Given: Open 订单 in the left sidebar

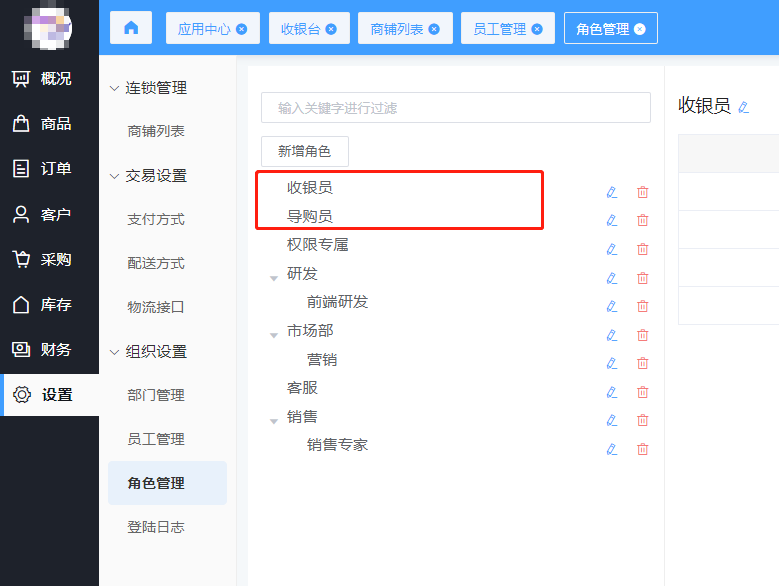Looking at the screenshot, I should click(x=55, y=168).
